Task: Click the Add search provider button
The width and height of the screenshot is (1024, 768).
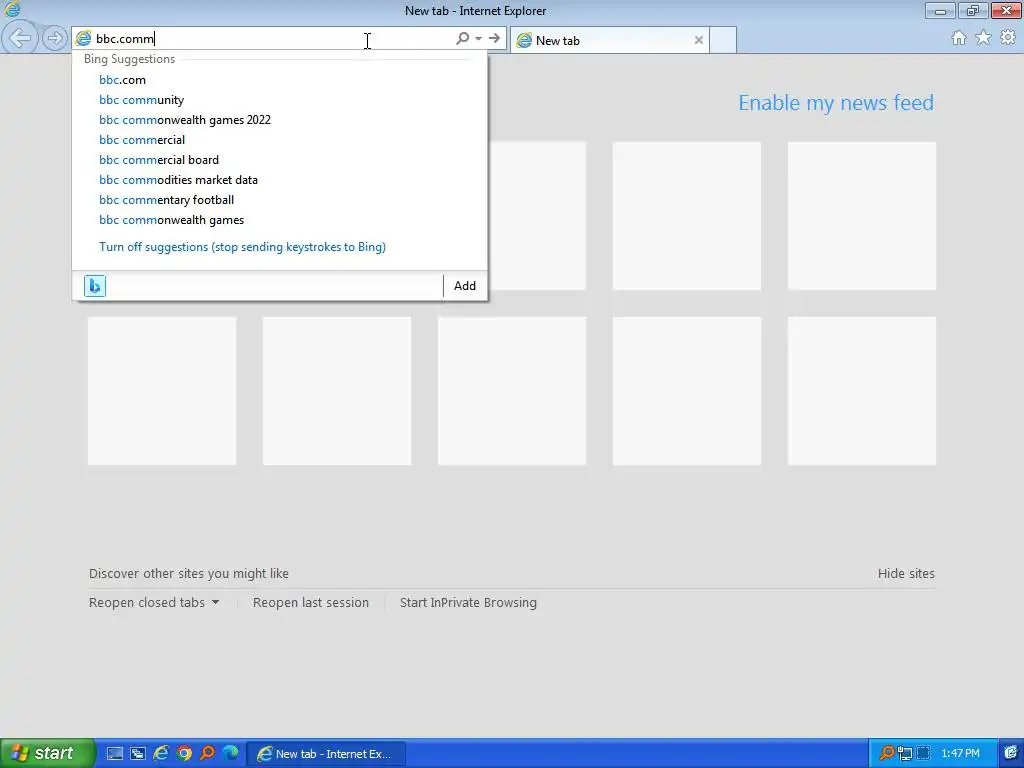Action: [465, 286]
